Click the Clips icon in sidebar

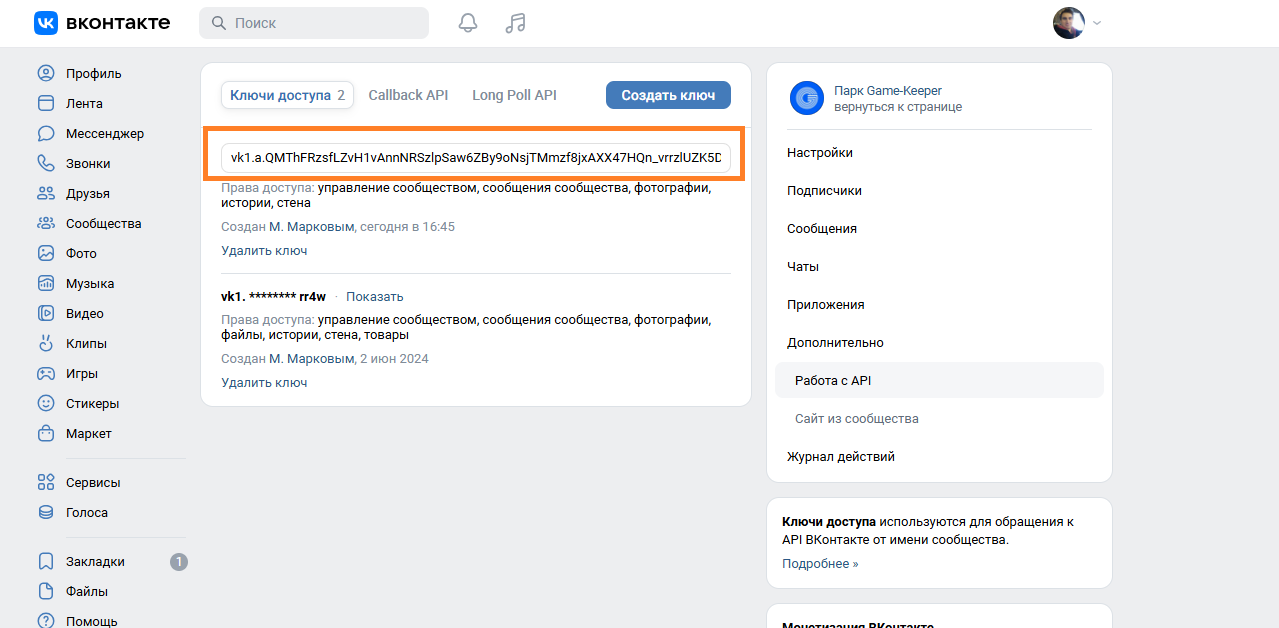[x=46, y=343]
